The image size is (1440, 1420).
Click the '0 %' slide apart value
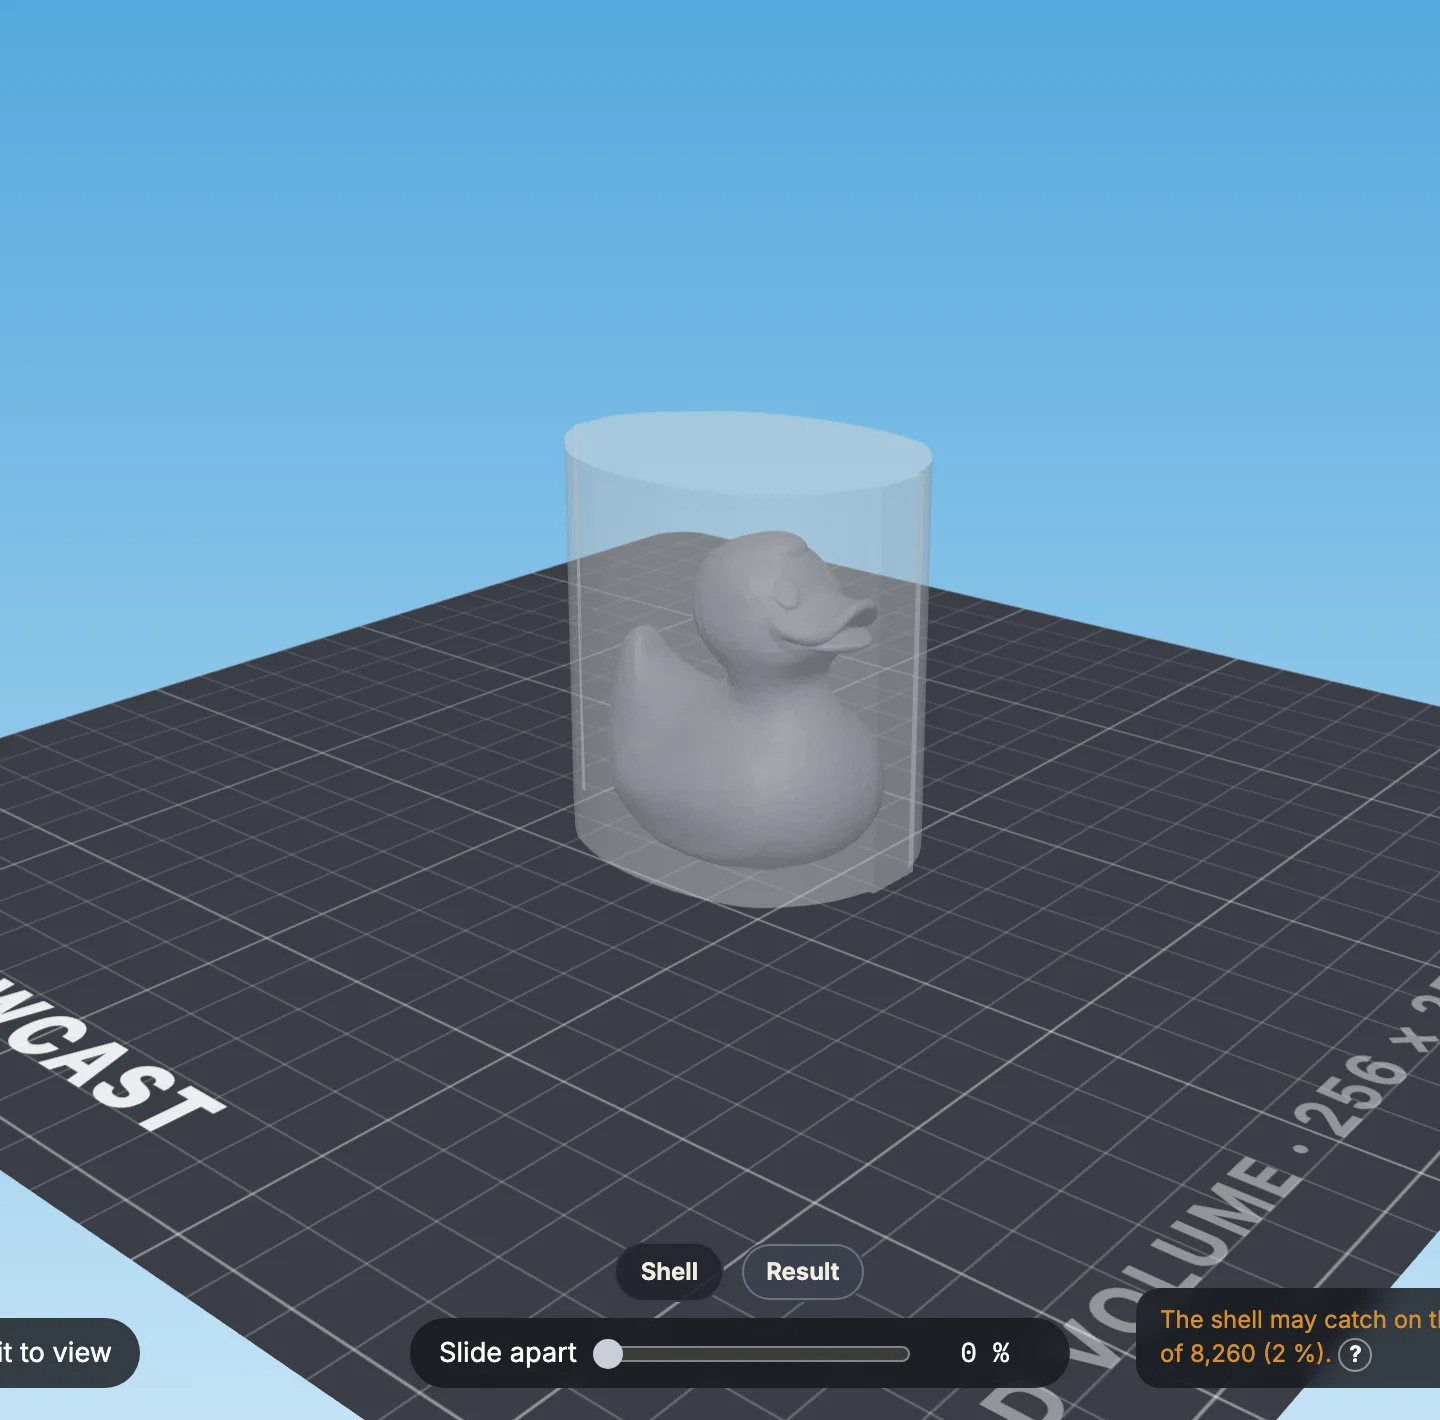tap(985, 1353)
